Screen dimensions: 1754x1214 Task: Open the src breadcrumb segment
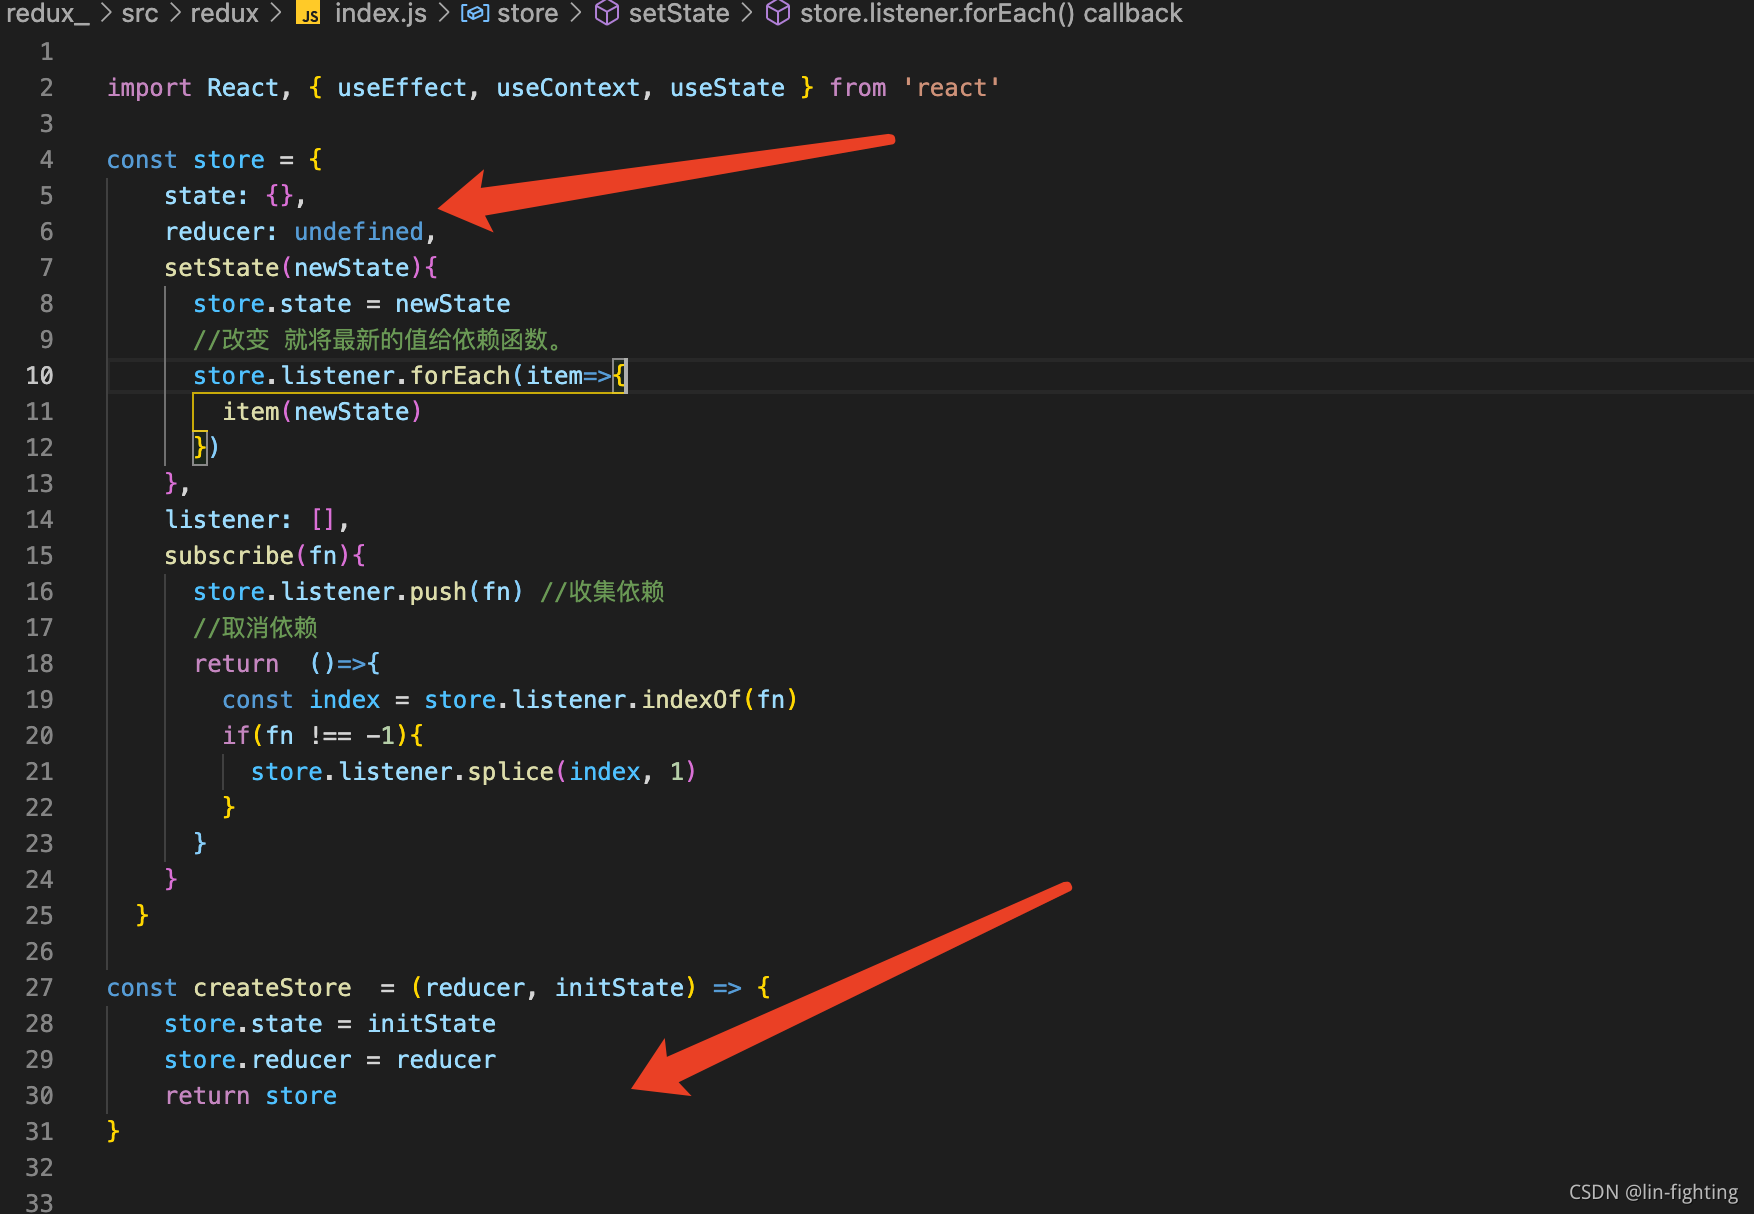click(x=140, y=14)
